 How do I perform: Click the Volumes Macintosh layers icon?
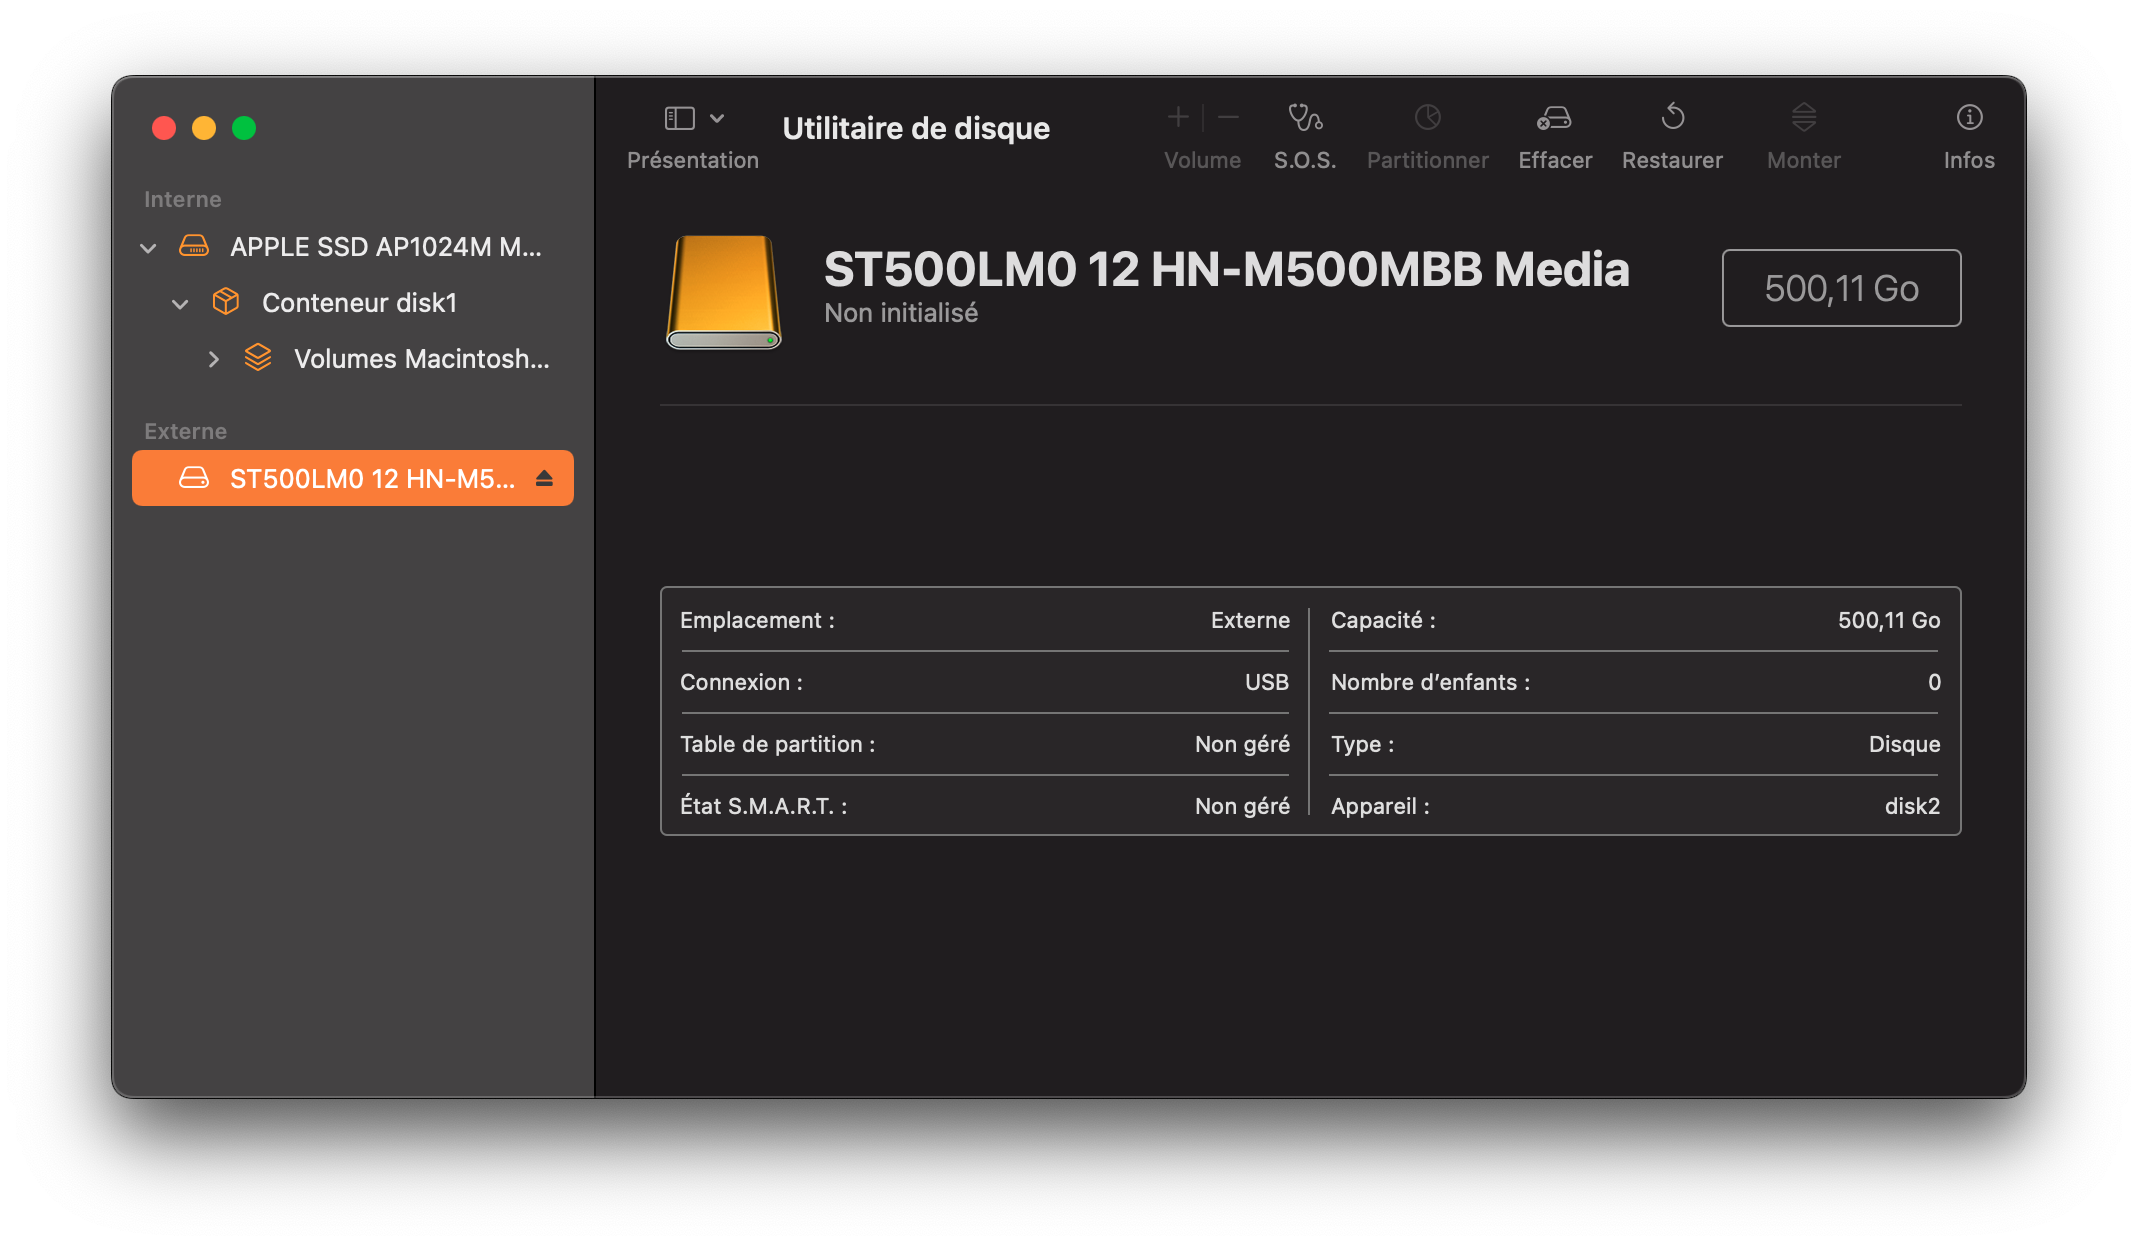click(258, 358)
